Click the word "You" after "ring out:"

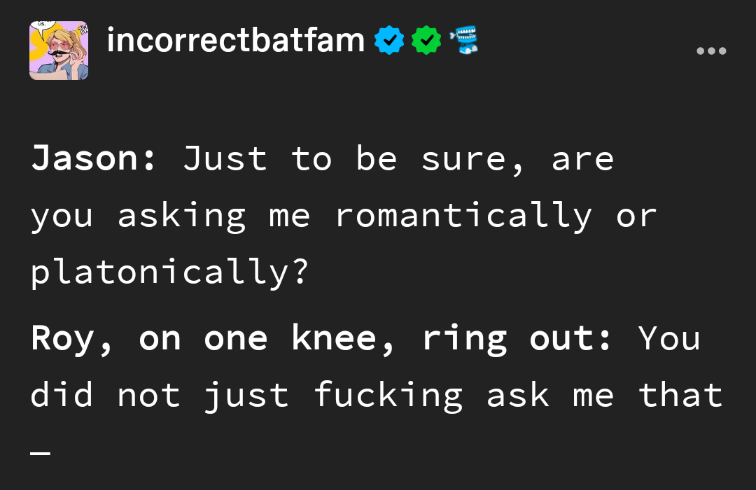[669, 339]
